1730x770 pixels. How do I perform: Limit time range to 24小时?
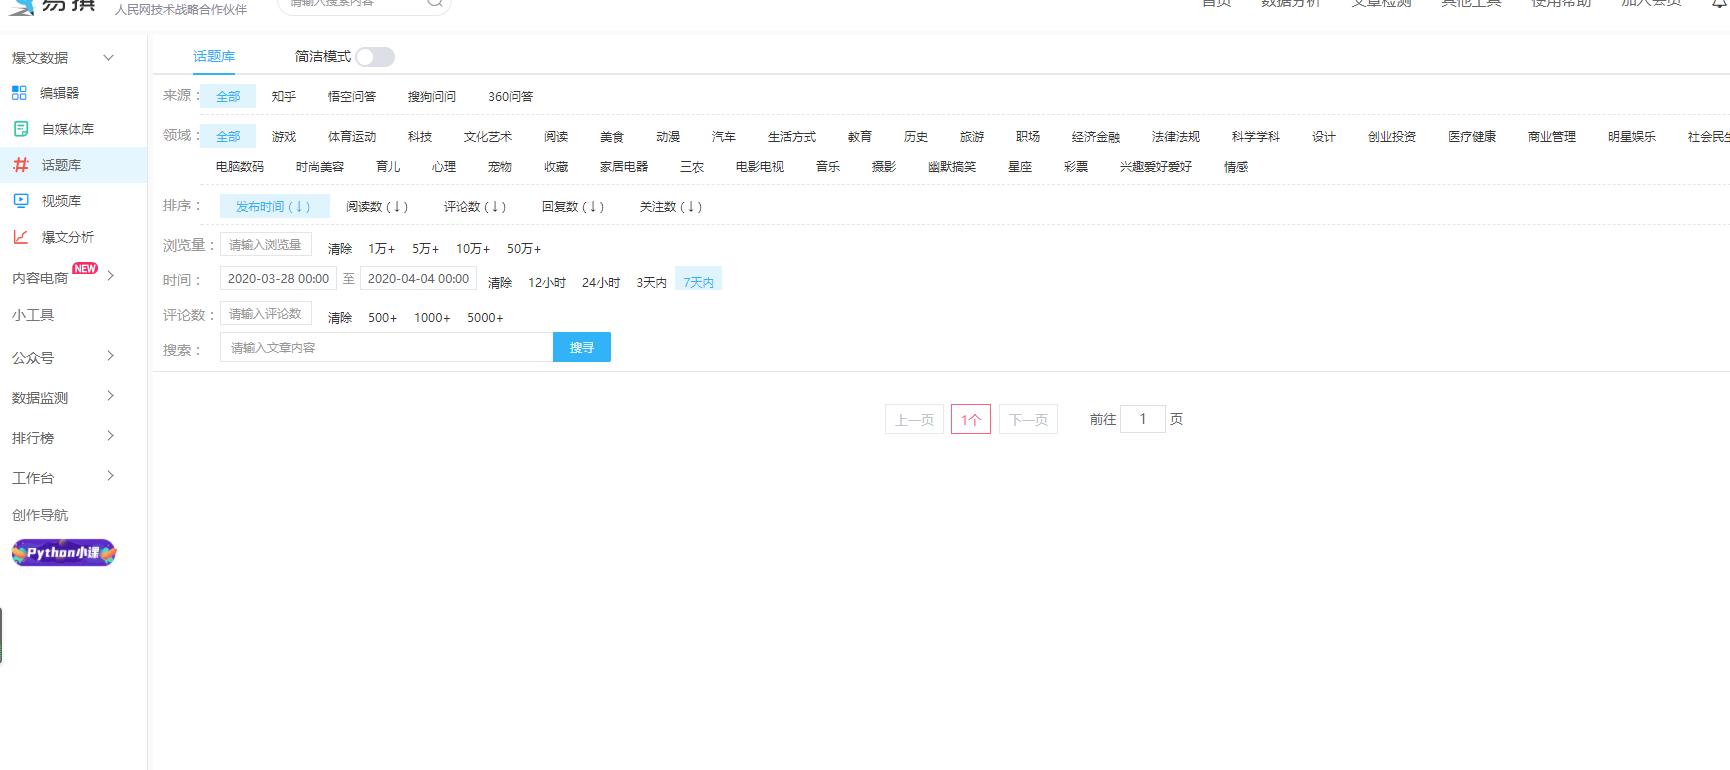[x=601, y=283]
